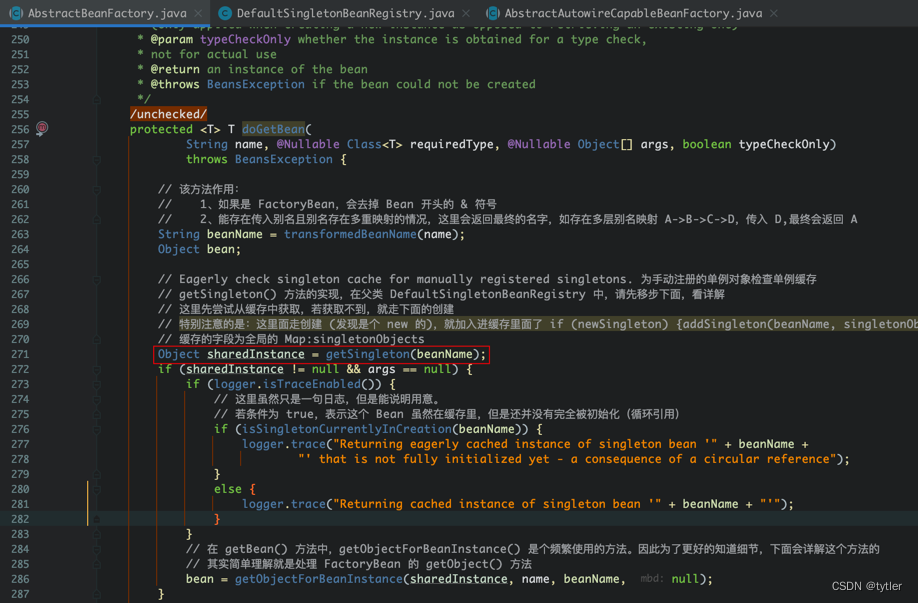
Task: Click the doGetBean method name
Action: coord(273,129)
